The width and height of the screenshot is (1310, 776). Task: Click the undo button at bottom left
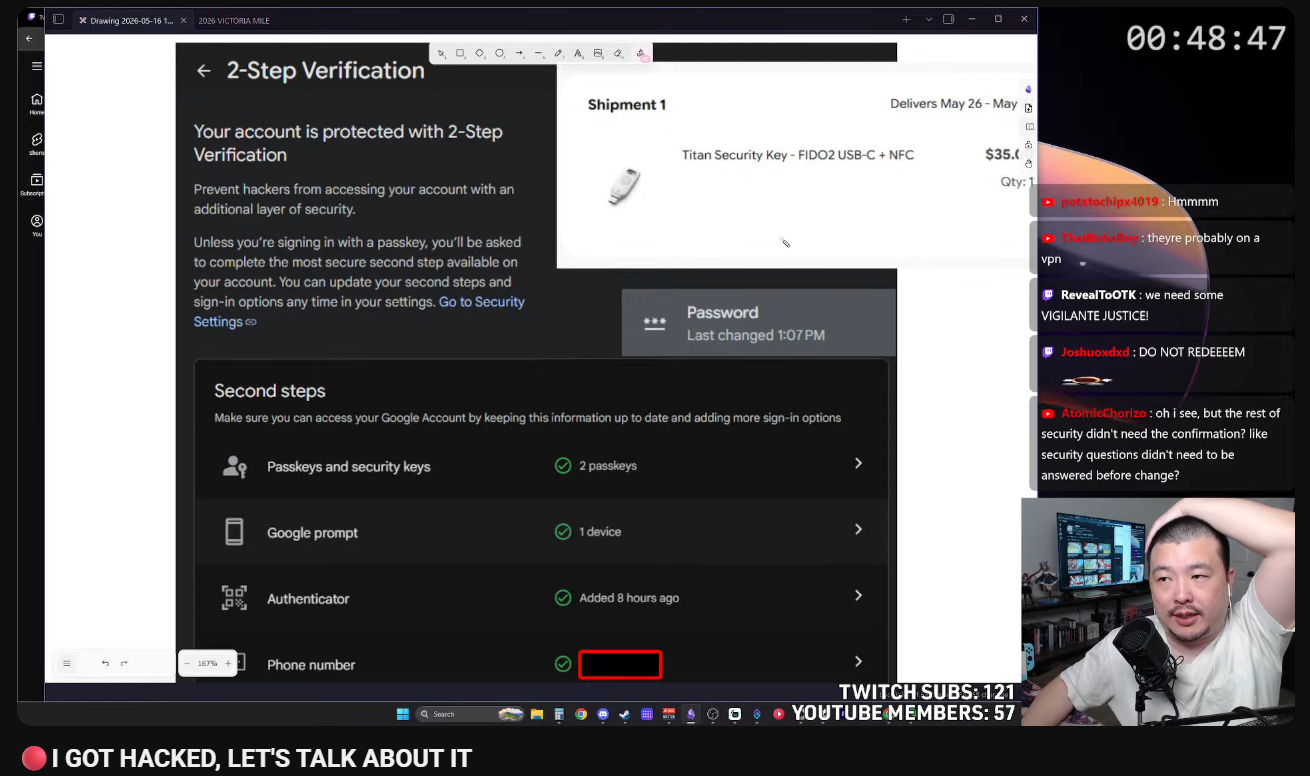105,663
